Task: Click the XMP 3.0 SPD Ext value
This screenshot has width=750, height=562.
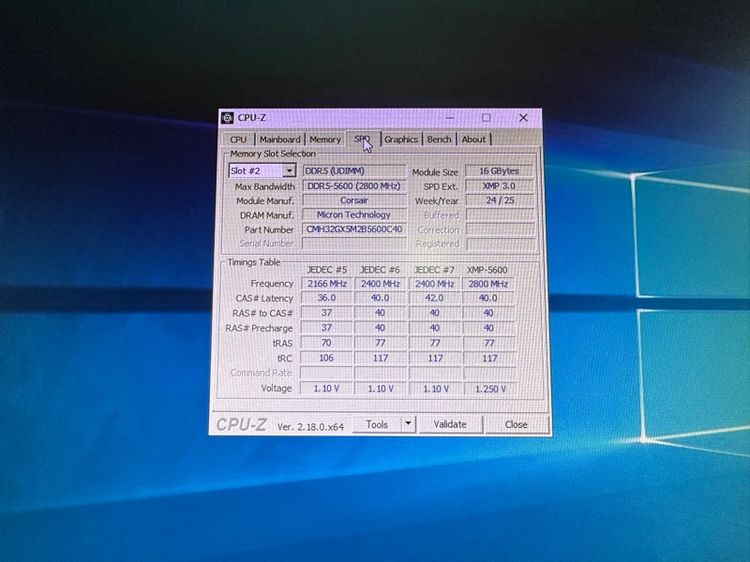Action: [499, 186]
